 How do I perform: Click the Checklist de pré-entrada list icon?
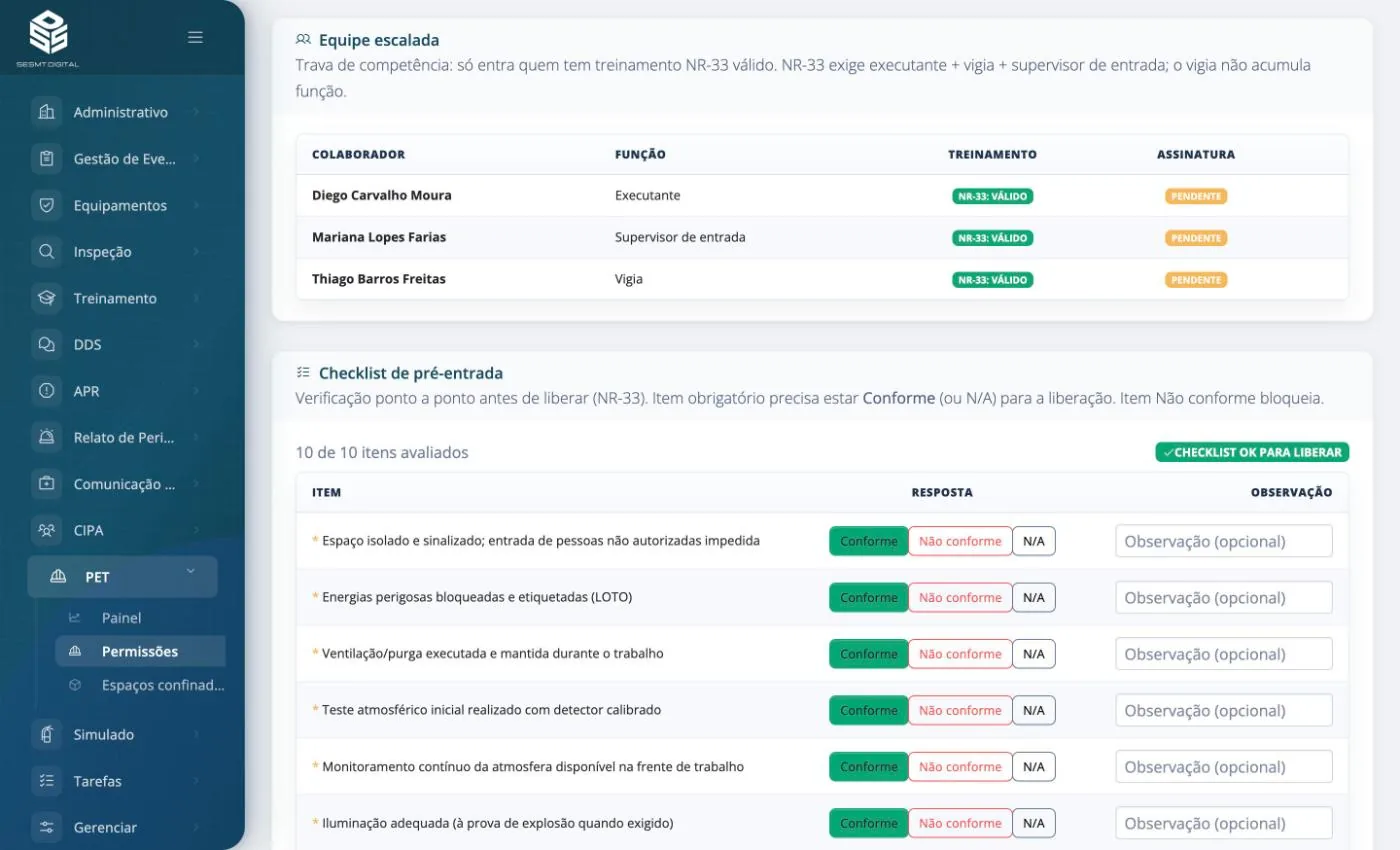tap(303, 373)
